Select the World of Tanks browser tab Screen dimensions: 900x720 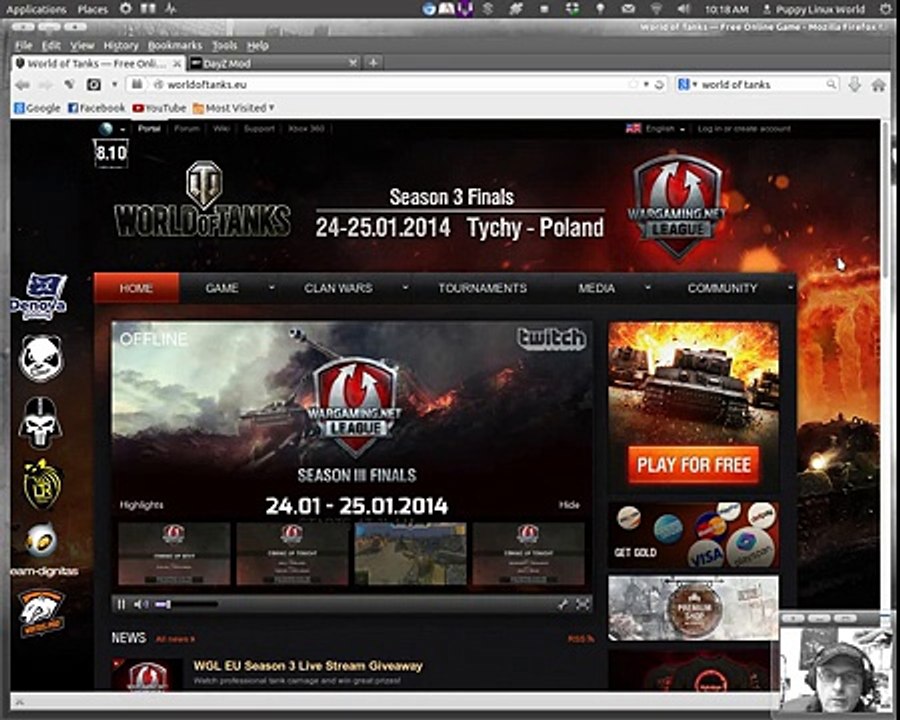[x=98, y=63]
